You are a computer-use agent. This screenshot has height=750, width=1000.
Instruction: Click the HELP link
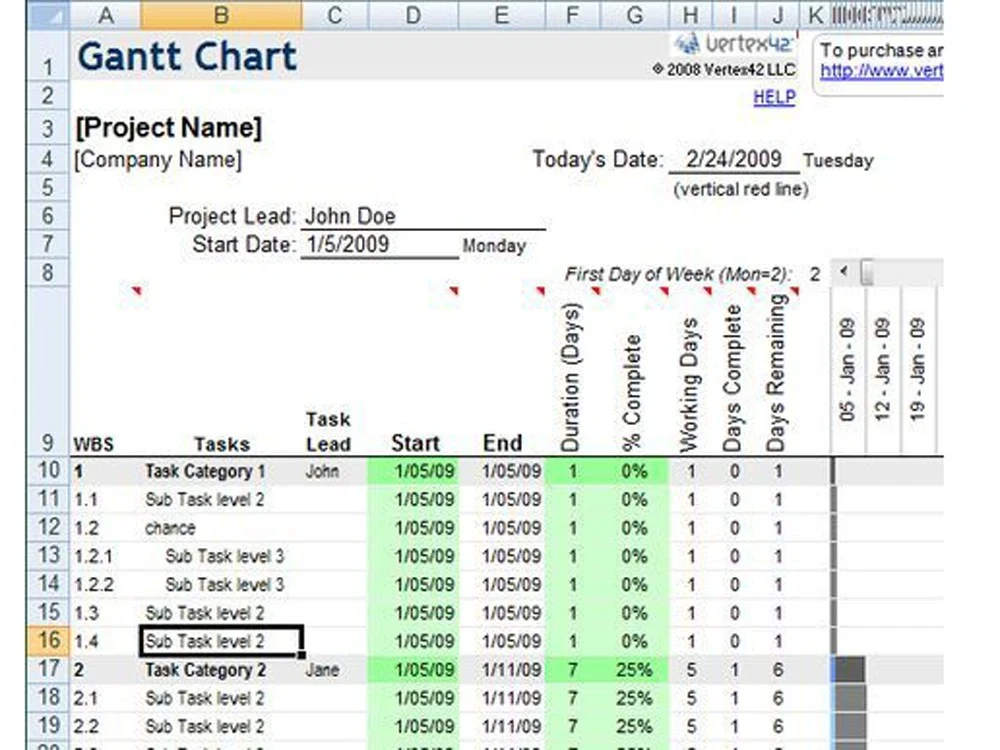[774, 98]
